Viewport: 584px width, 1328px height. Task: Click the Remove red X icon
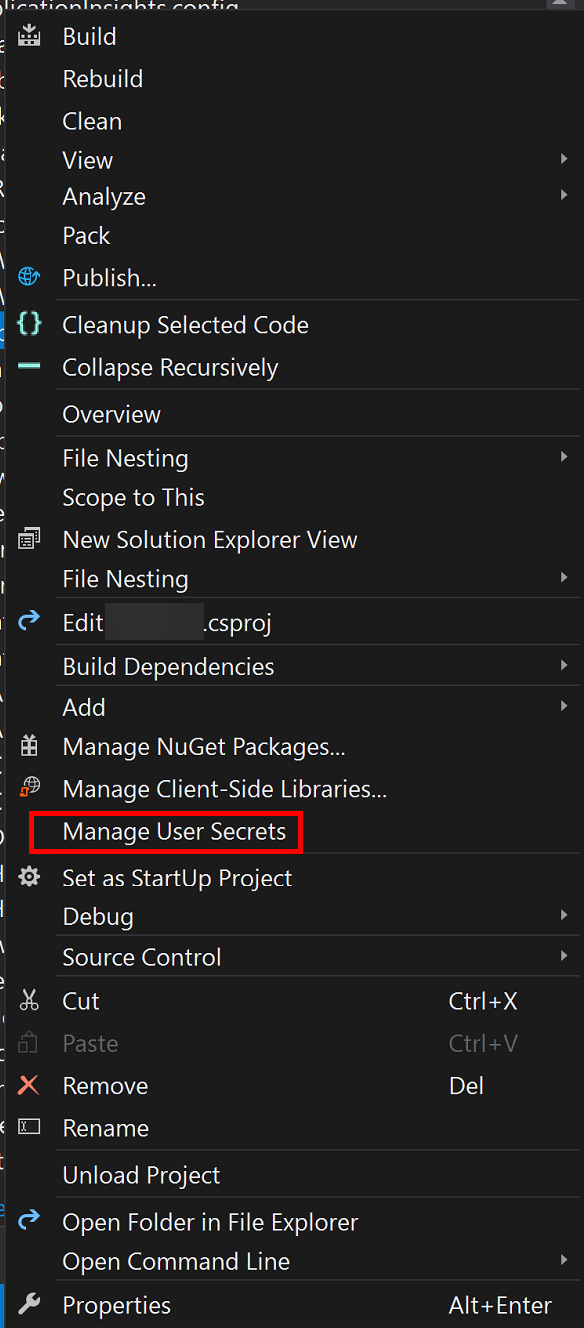[x=30, y=1085]
